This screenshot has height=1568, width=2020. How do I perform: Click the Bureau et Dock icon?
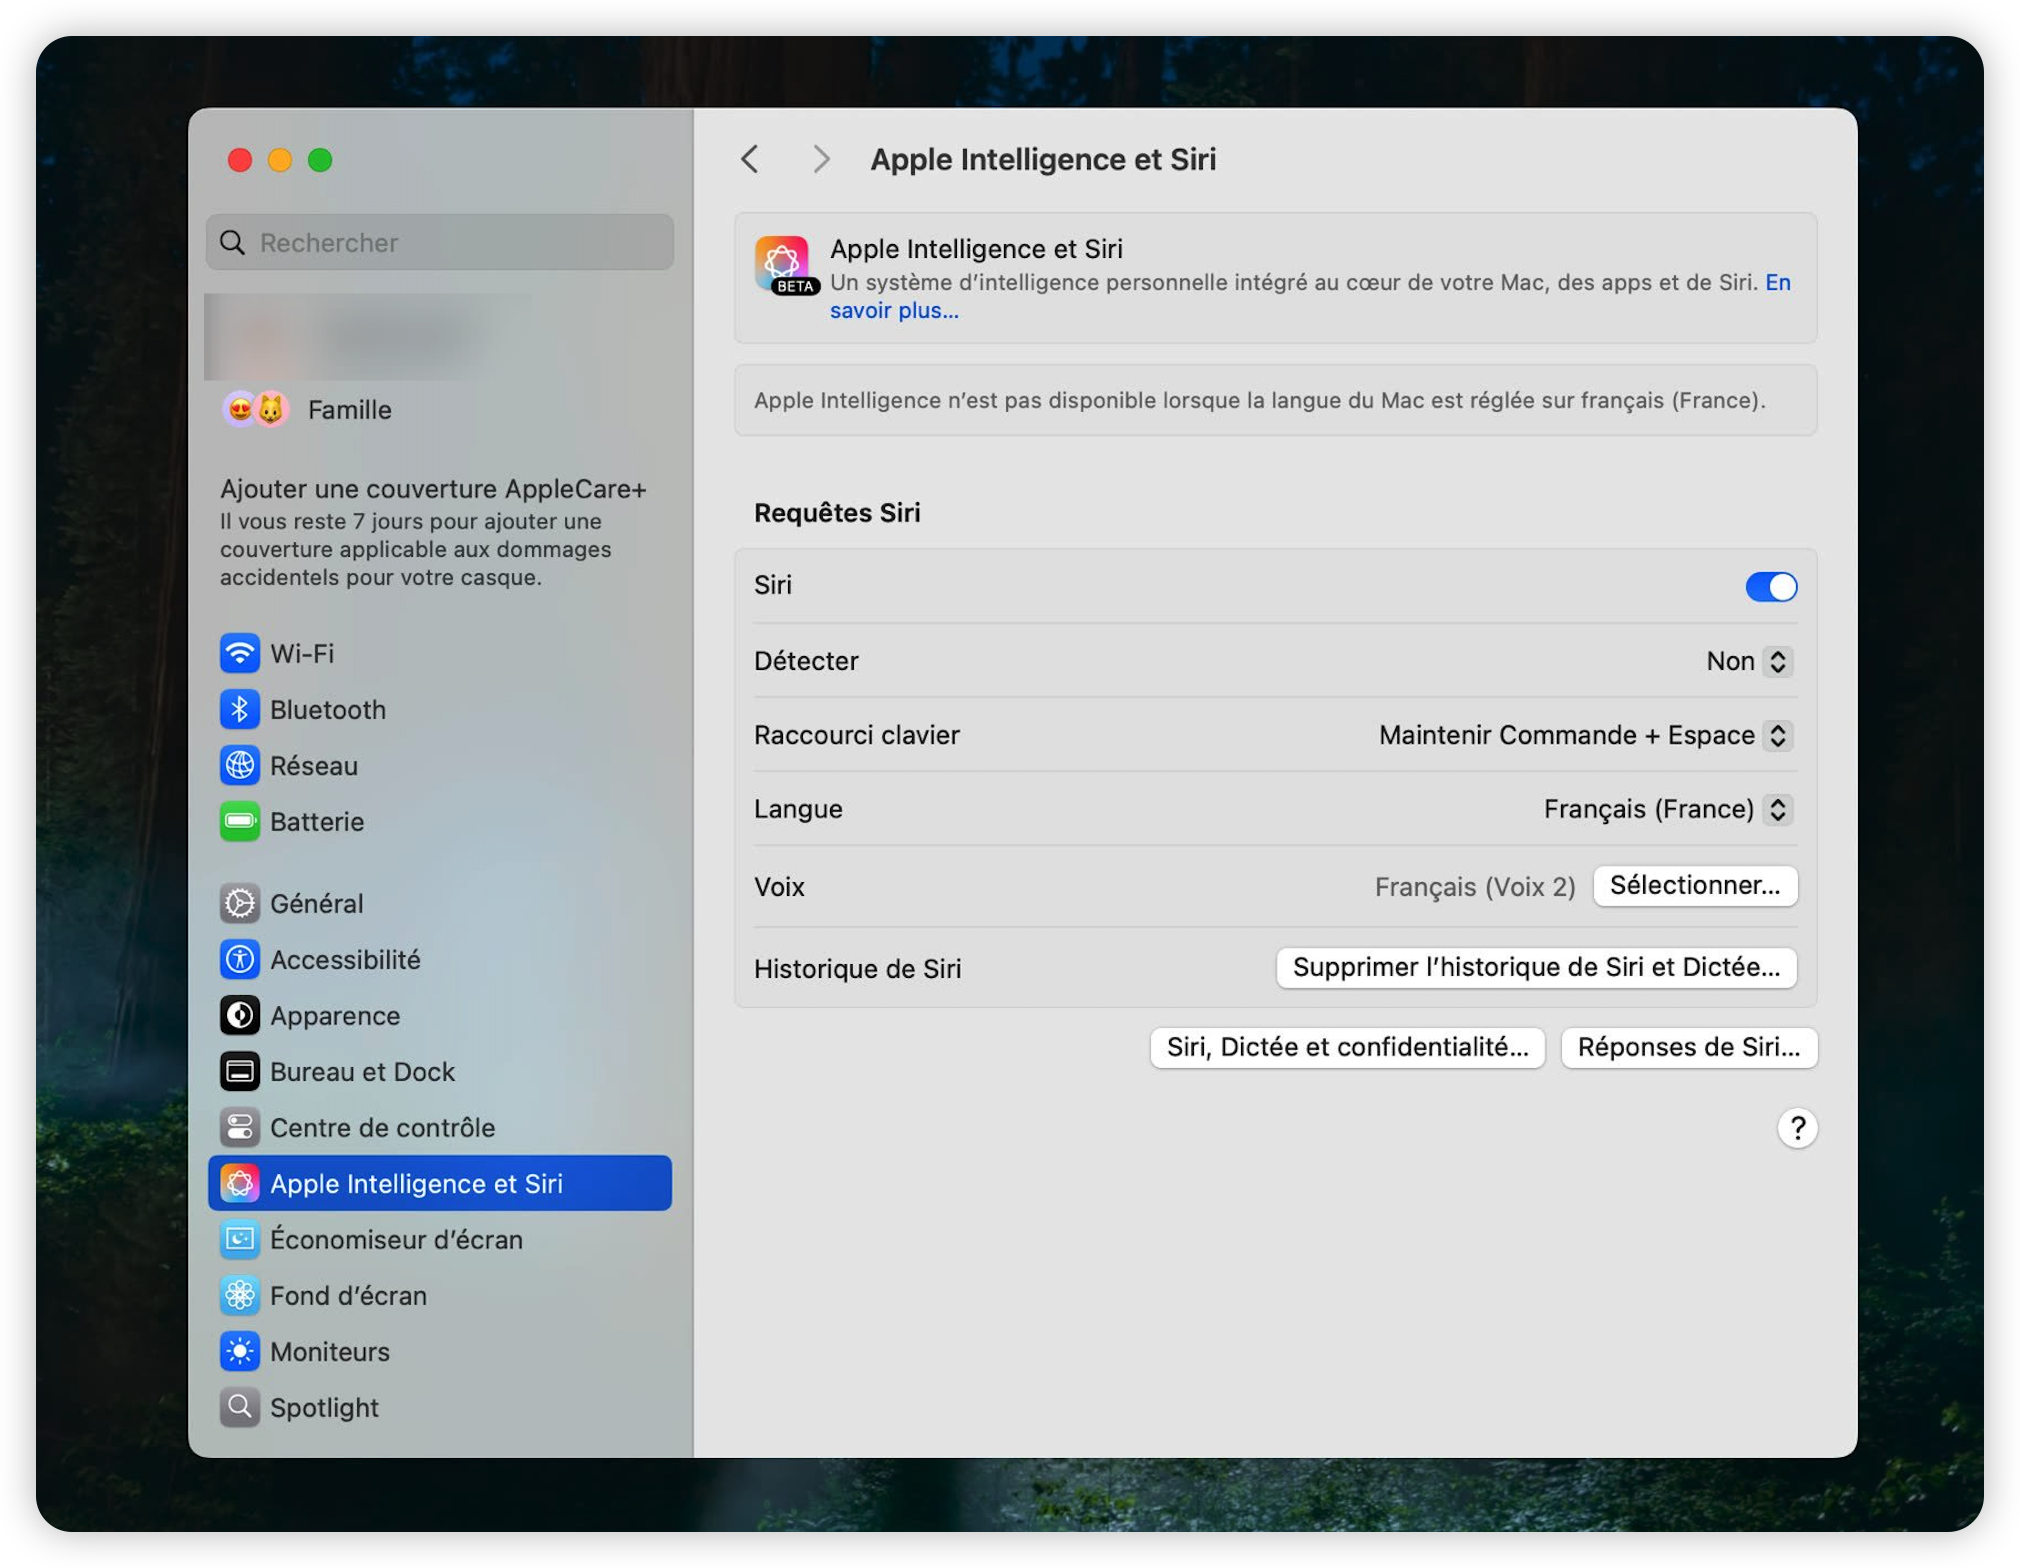point(239,1072)
